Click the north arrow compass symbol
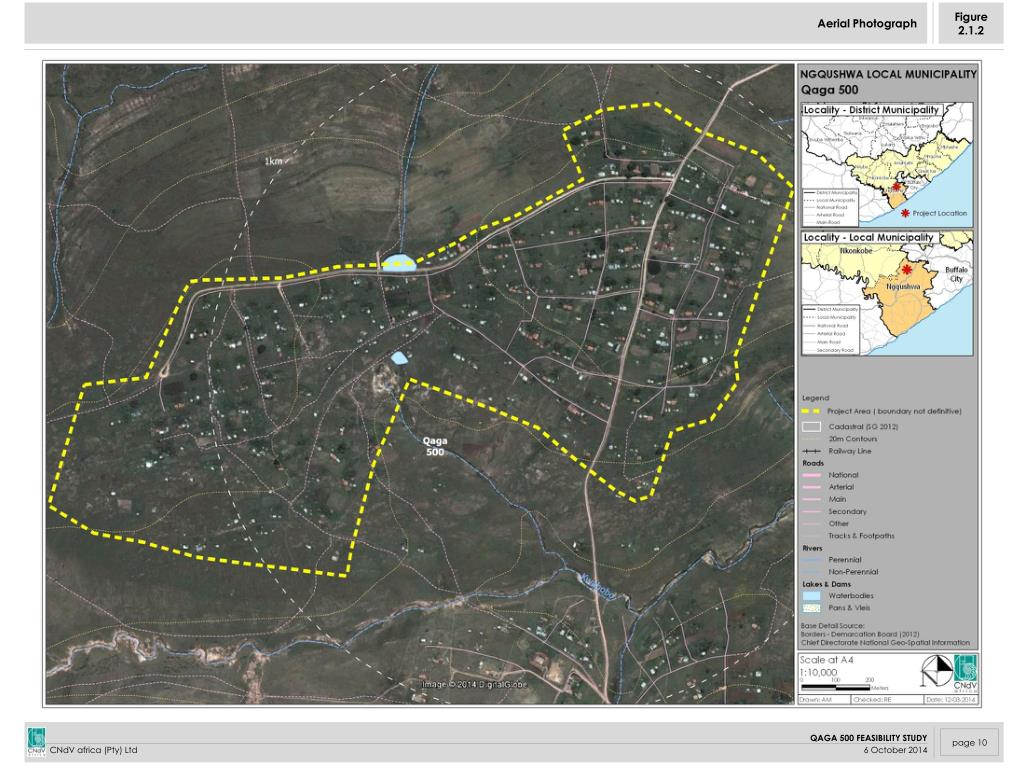1024x768 pixels. [936, 672]
